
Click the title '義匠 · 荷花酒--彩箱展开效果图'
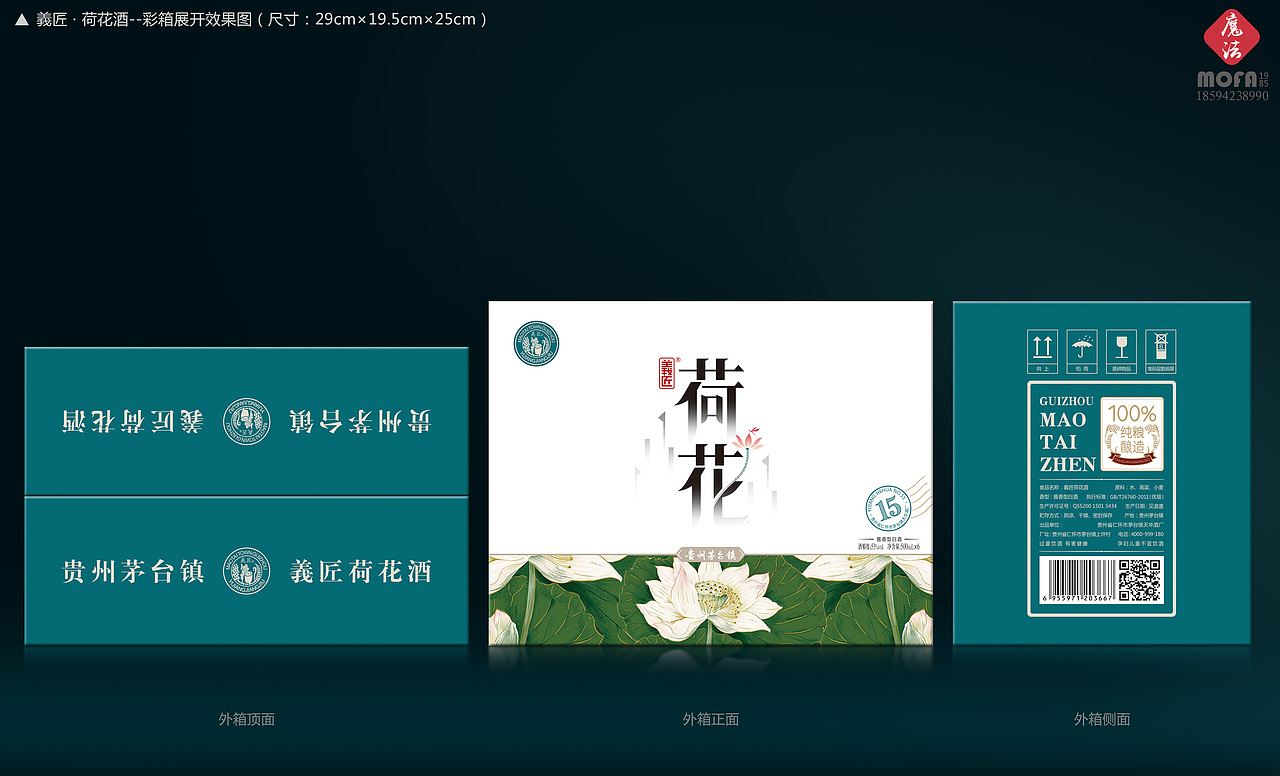(146, 19)
